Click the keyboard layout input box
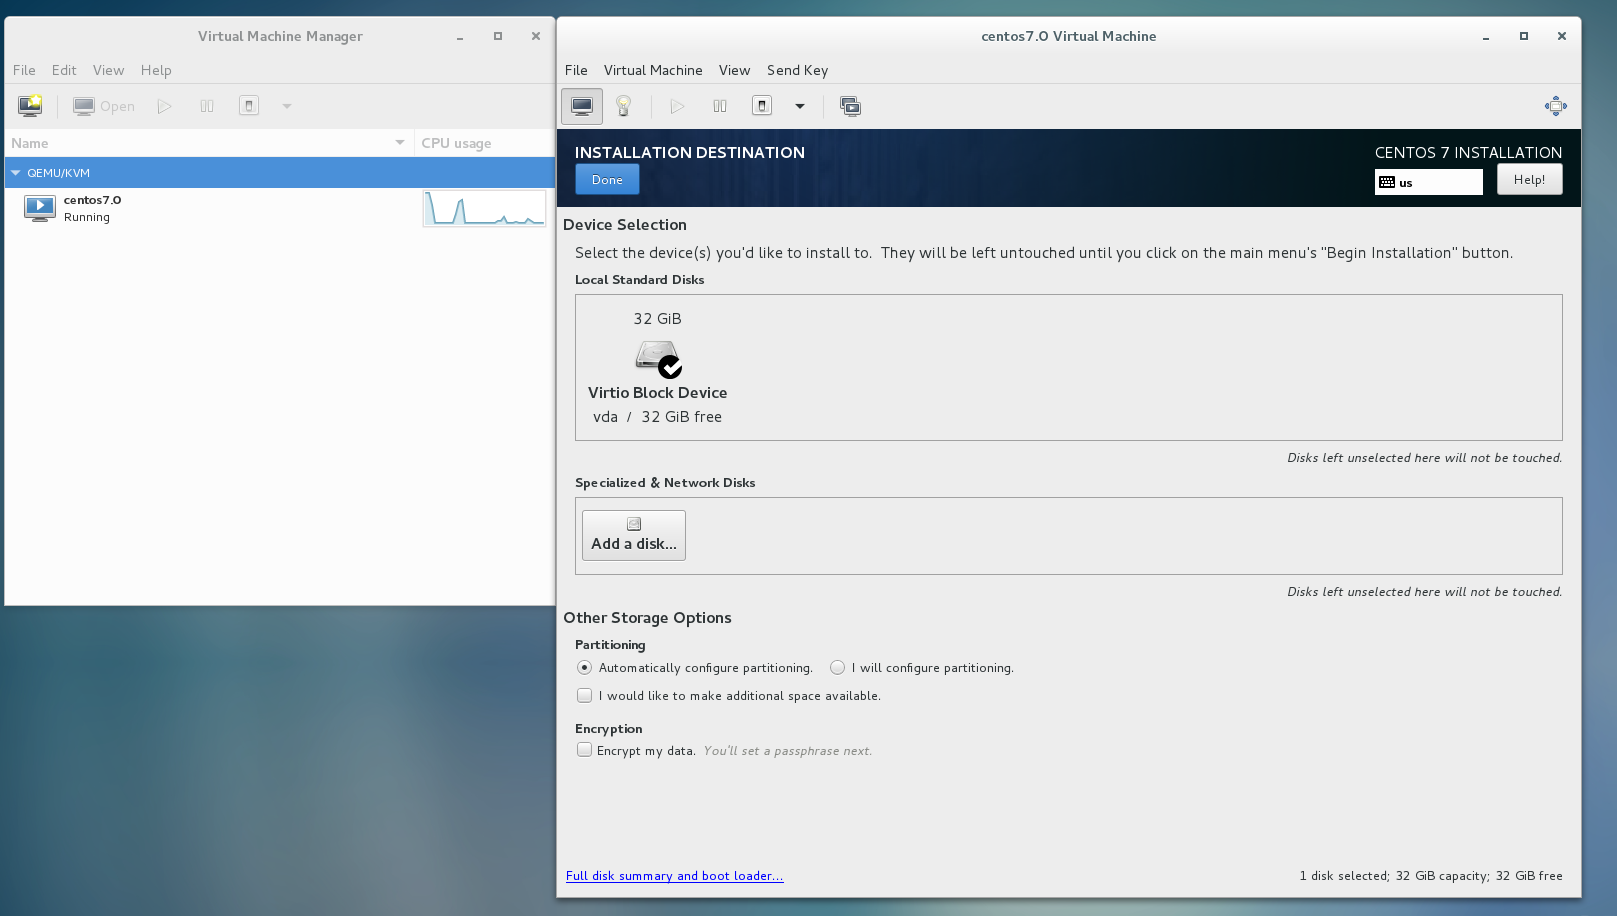 coord(1429,182)
